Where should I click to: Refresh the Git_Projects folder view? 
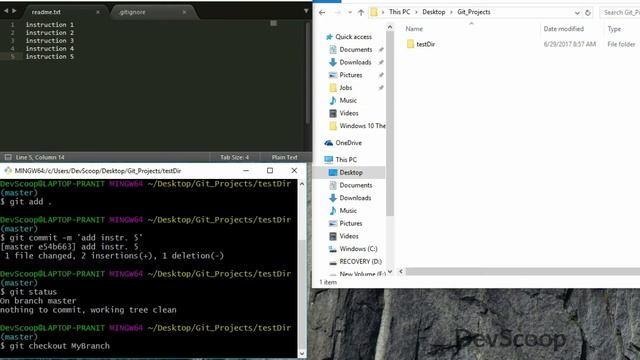tap(588, 13)
